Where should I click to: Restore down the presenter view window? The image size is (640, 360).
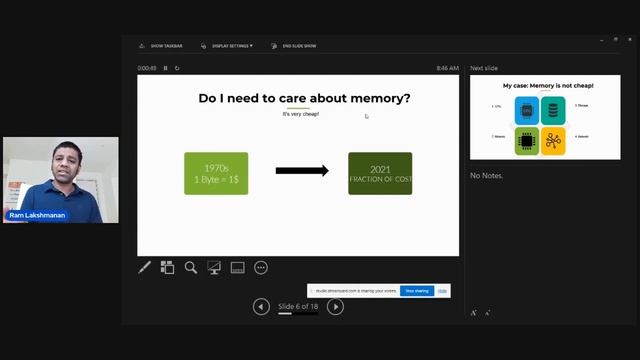click(x=616, y=40)
